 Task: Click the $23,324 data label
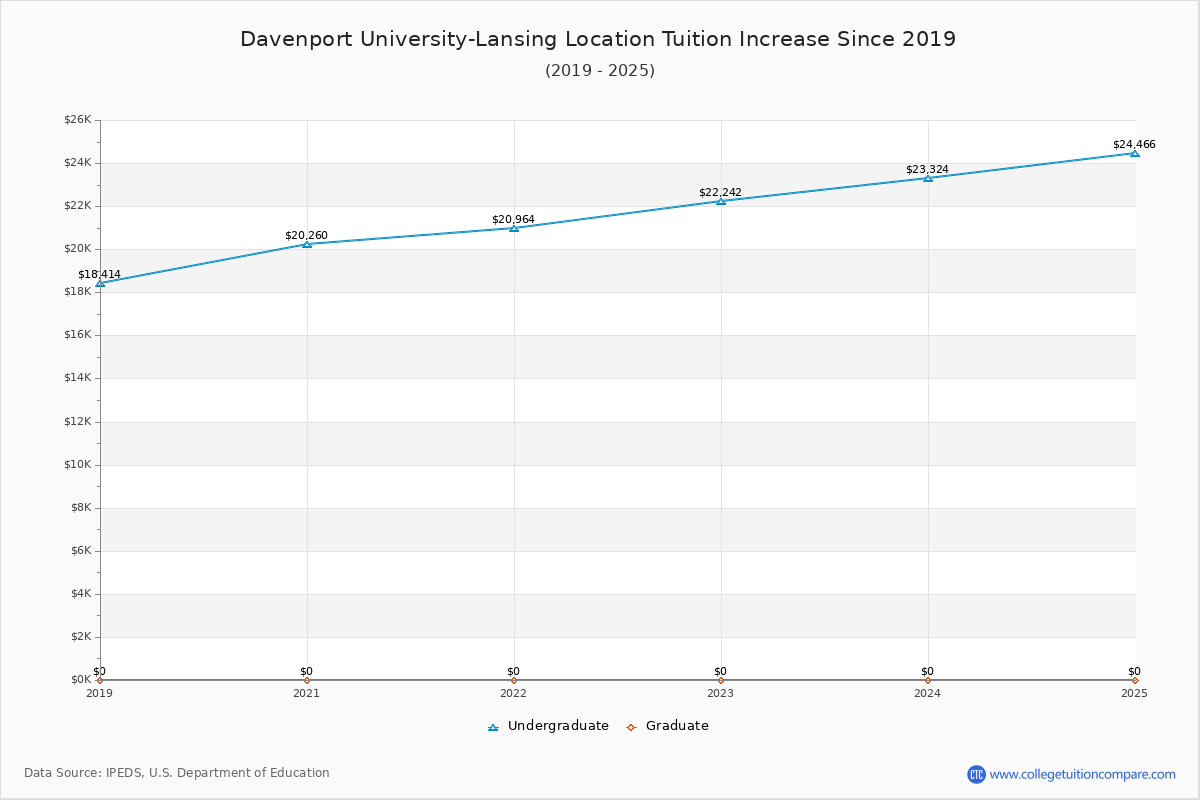pyautogui.click(x=927, y=169)
